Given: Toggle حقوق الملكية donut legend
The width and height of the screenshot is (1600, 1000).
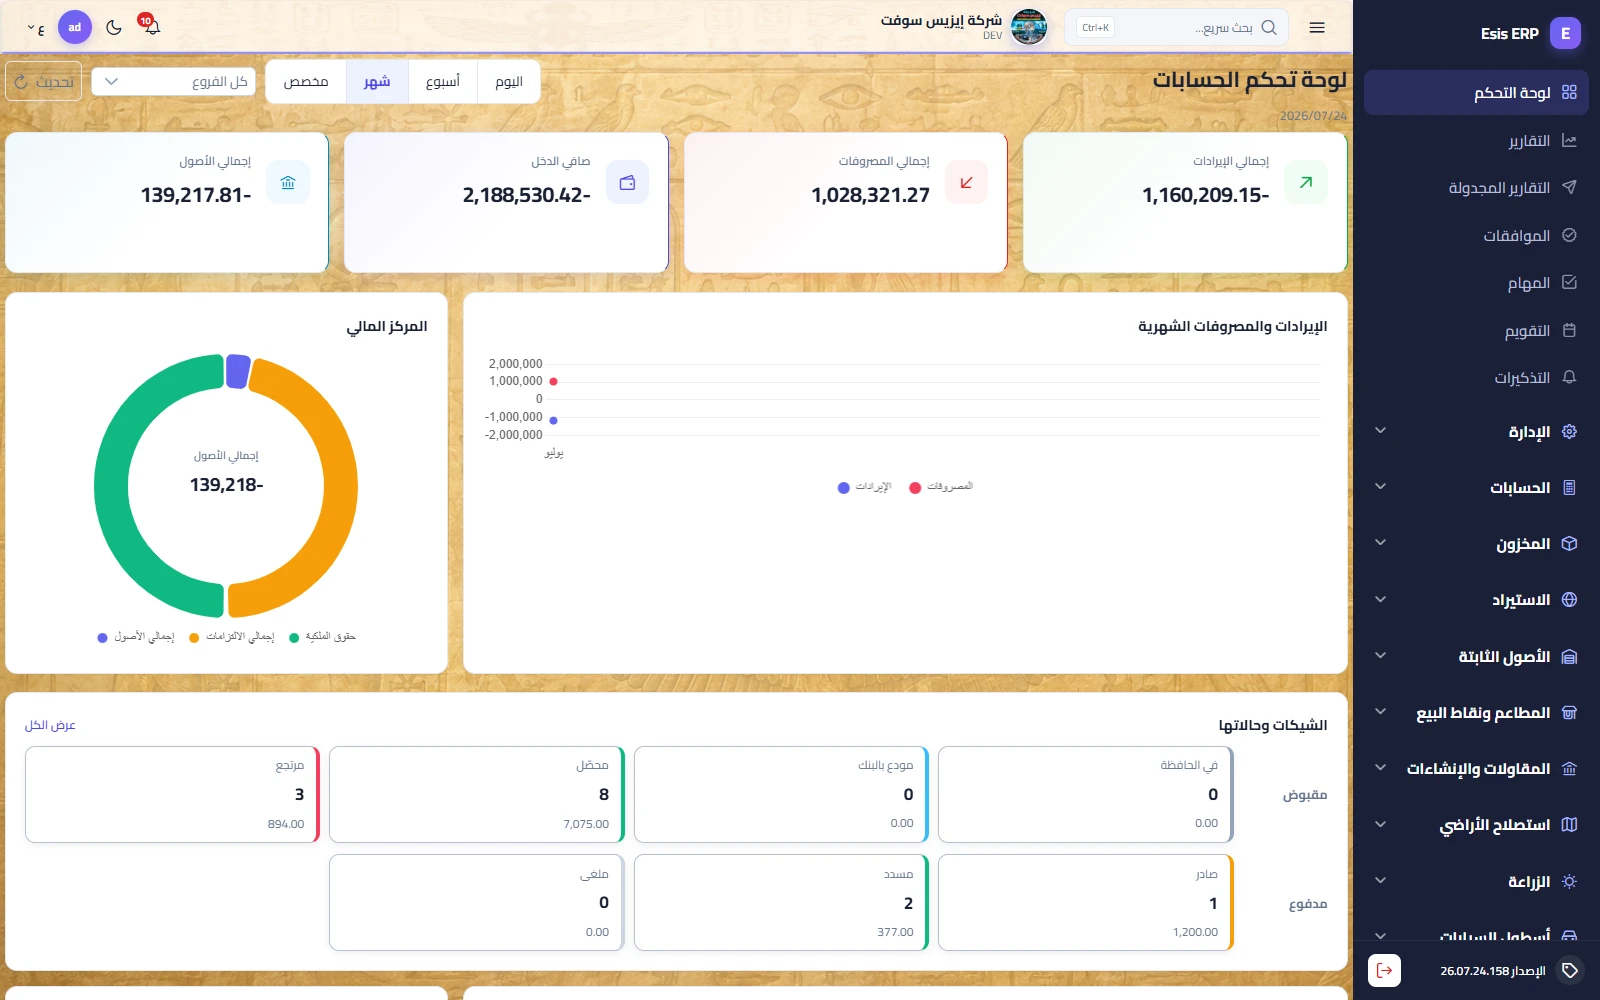Looking at the screenshot, I should pyautogui.click(x=322, y=637).
